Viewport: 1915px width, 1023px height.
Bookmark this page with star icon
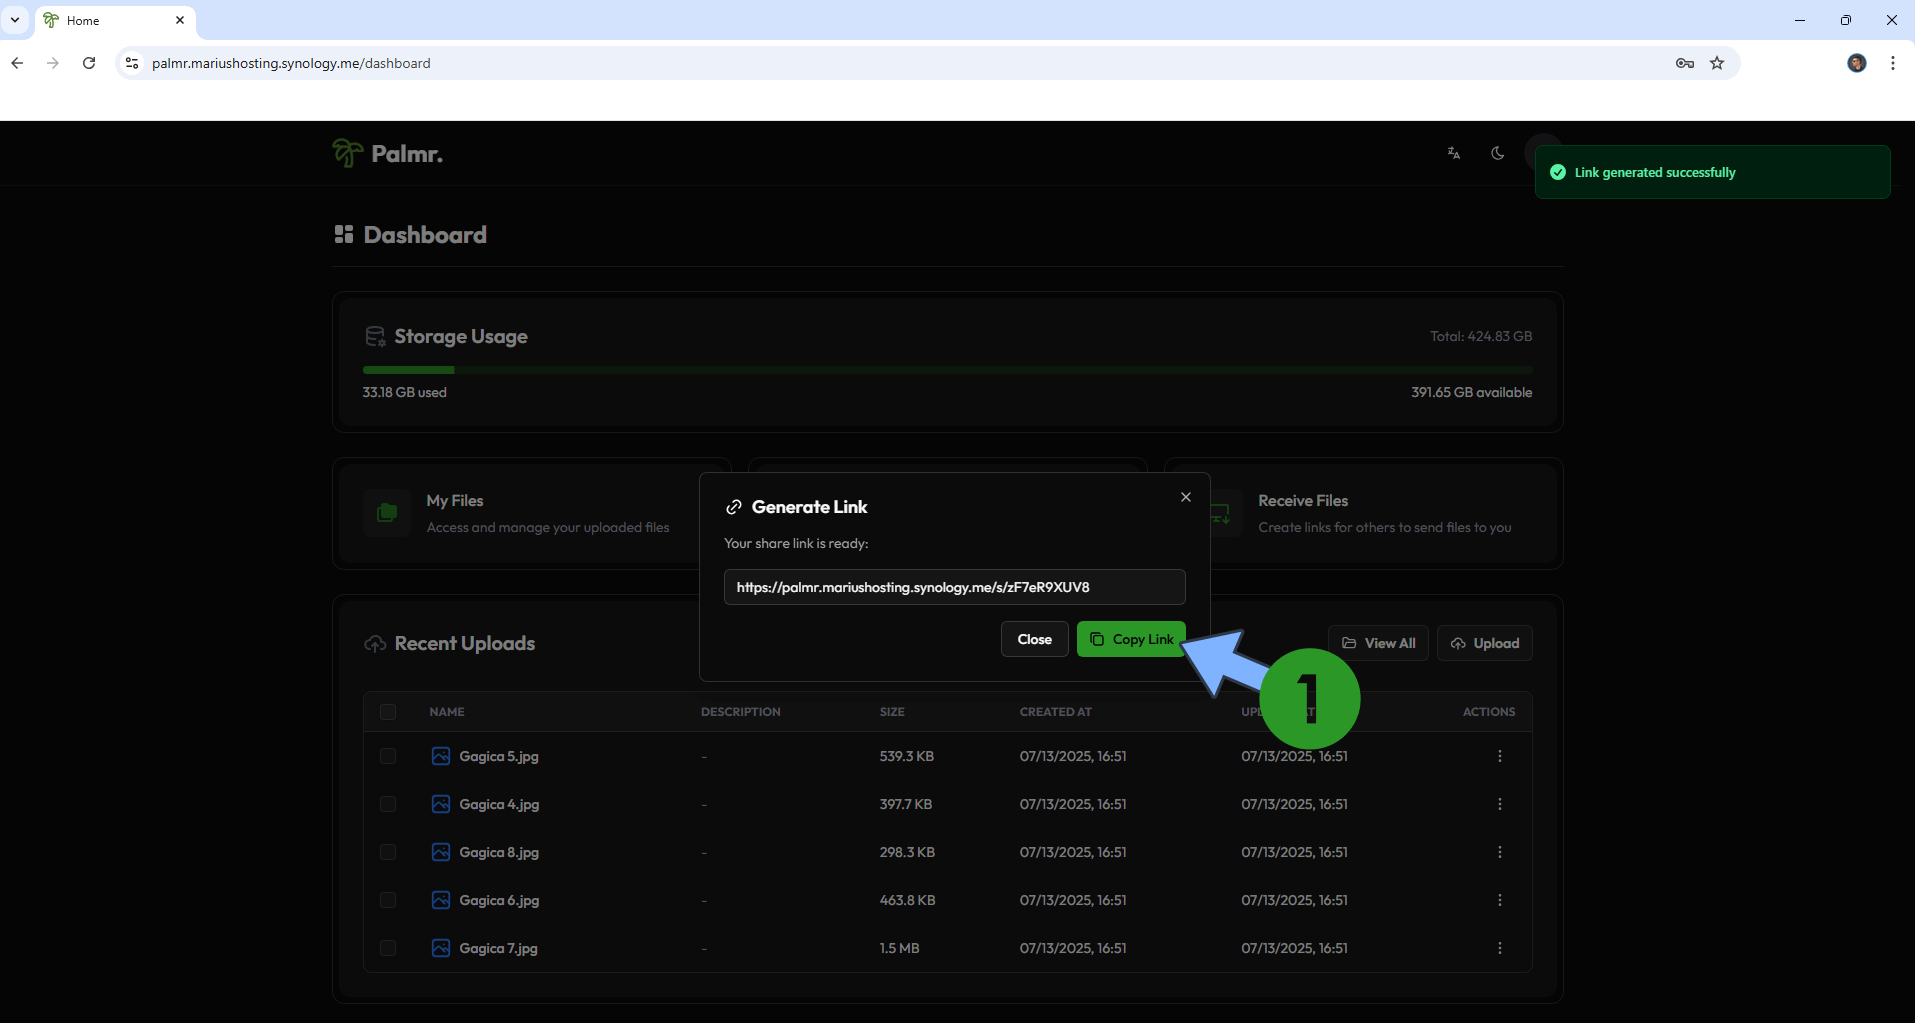point(1717,63)
